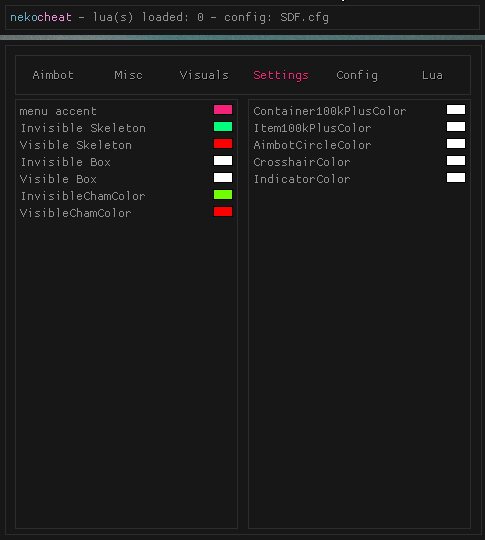Change the Visible Skeleton red swatch
Screen dimensions: 485x540
pos(223,144)
